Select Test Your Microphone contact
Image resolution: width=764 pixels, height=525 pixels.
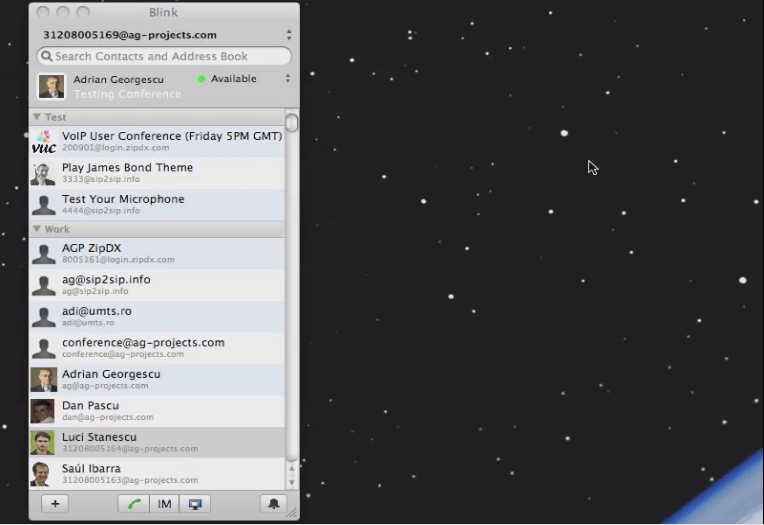tap(123, 204)
